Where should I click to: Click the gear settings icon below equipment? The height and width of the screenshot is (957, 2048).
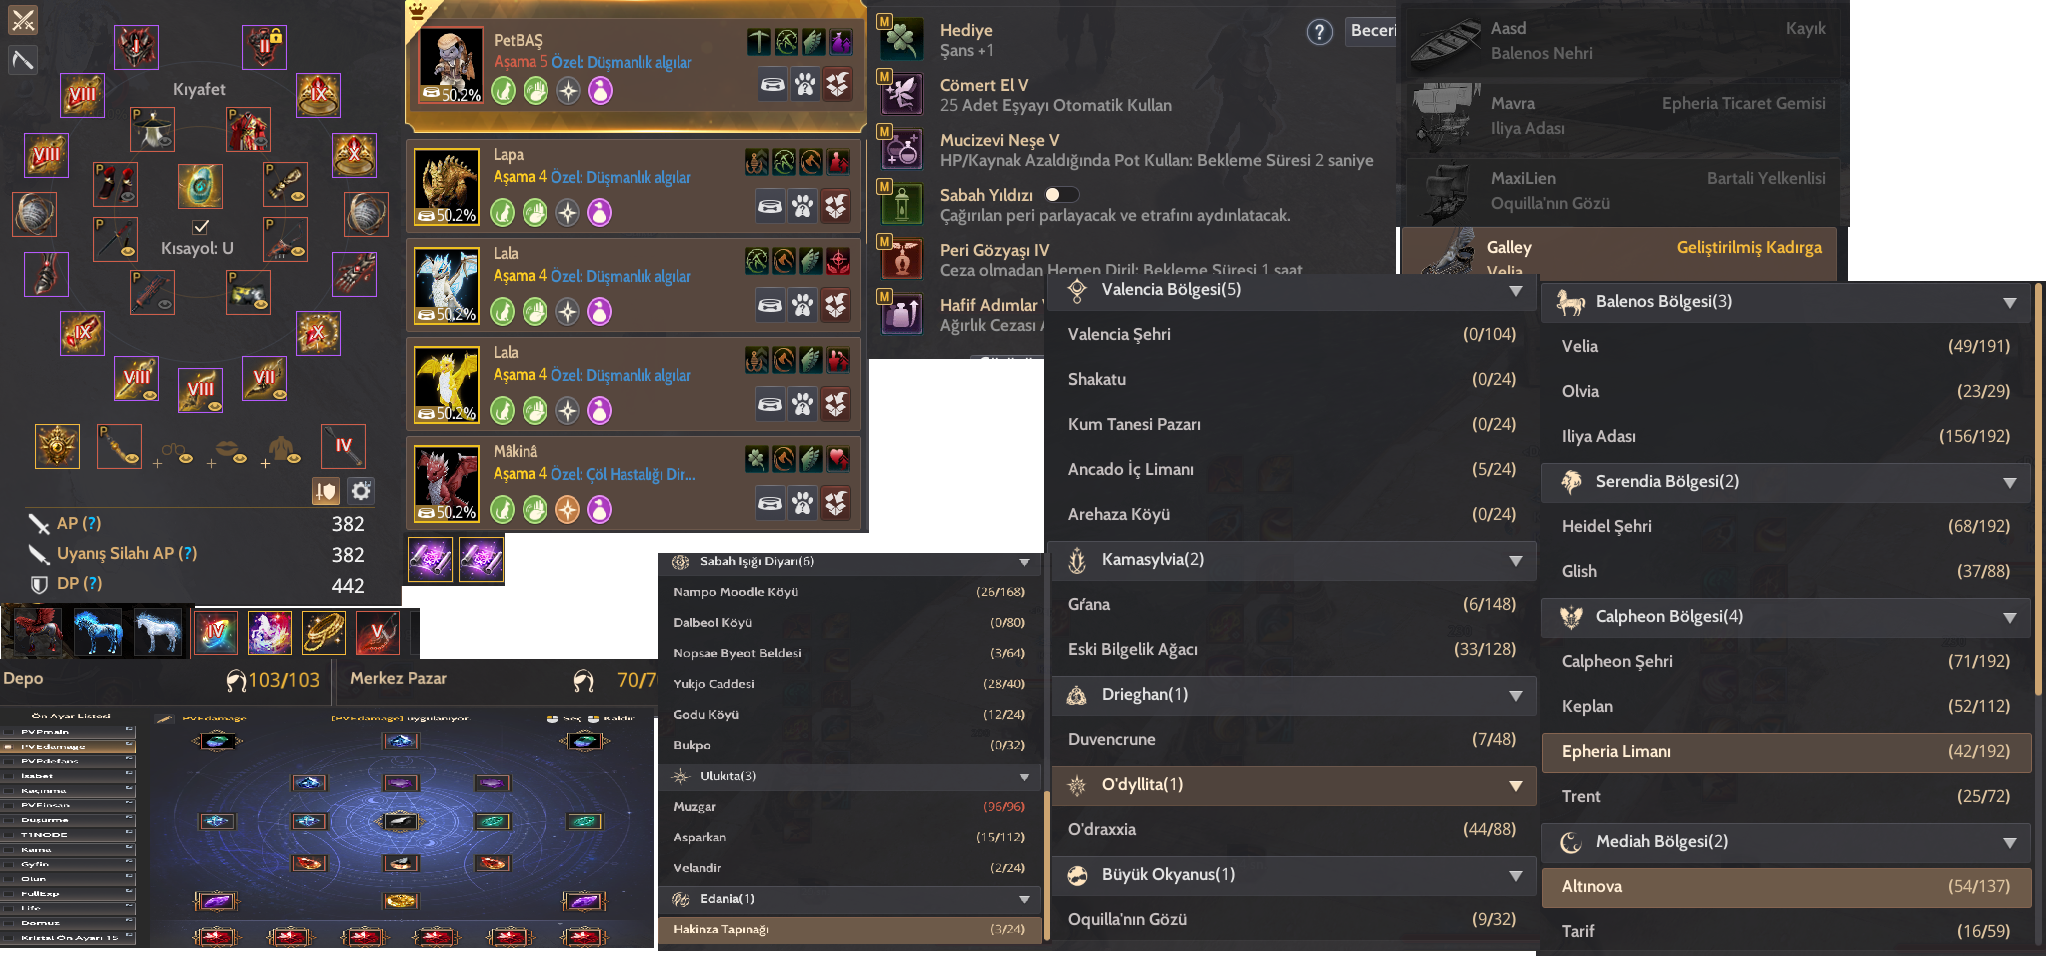tap(361, 491)
